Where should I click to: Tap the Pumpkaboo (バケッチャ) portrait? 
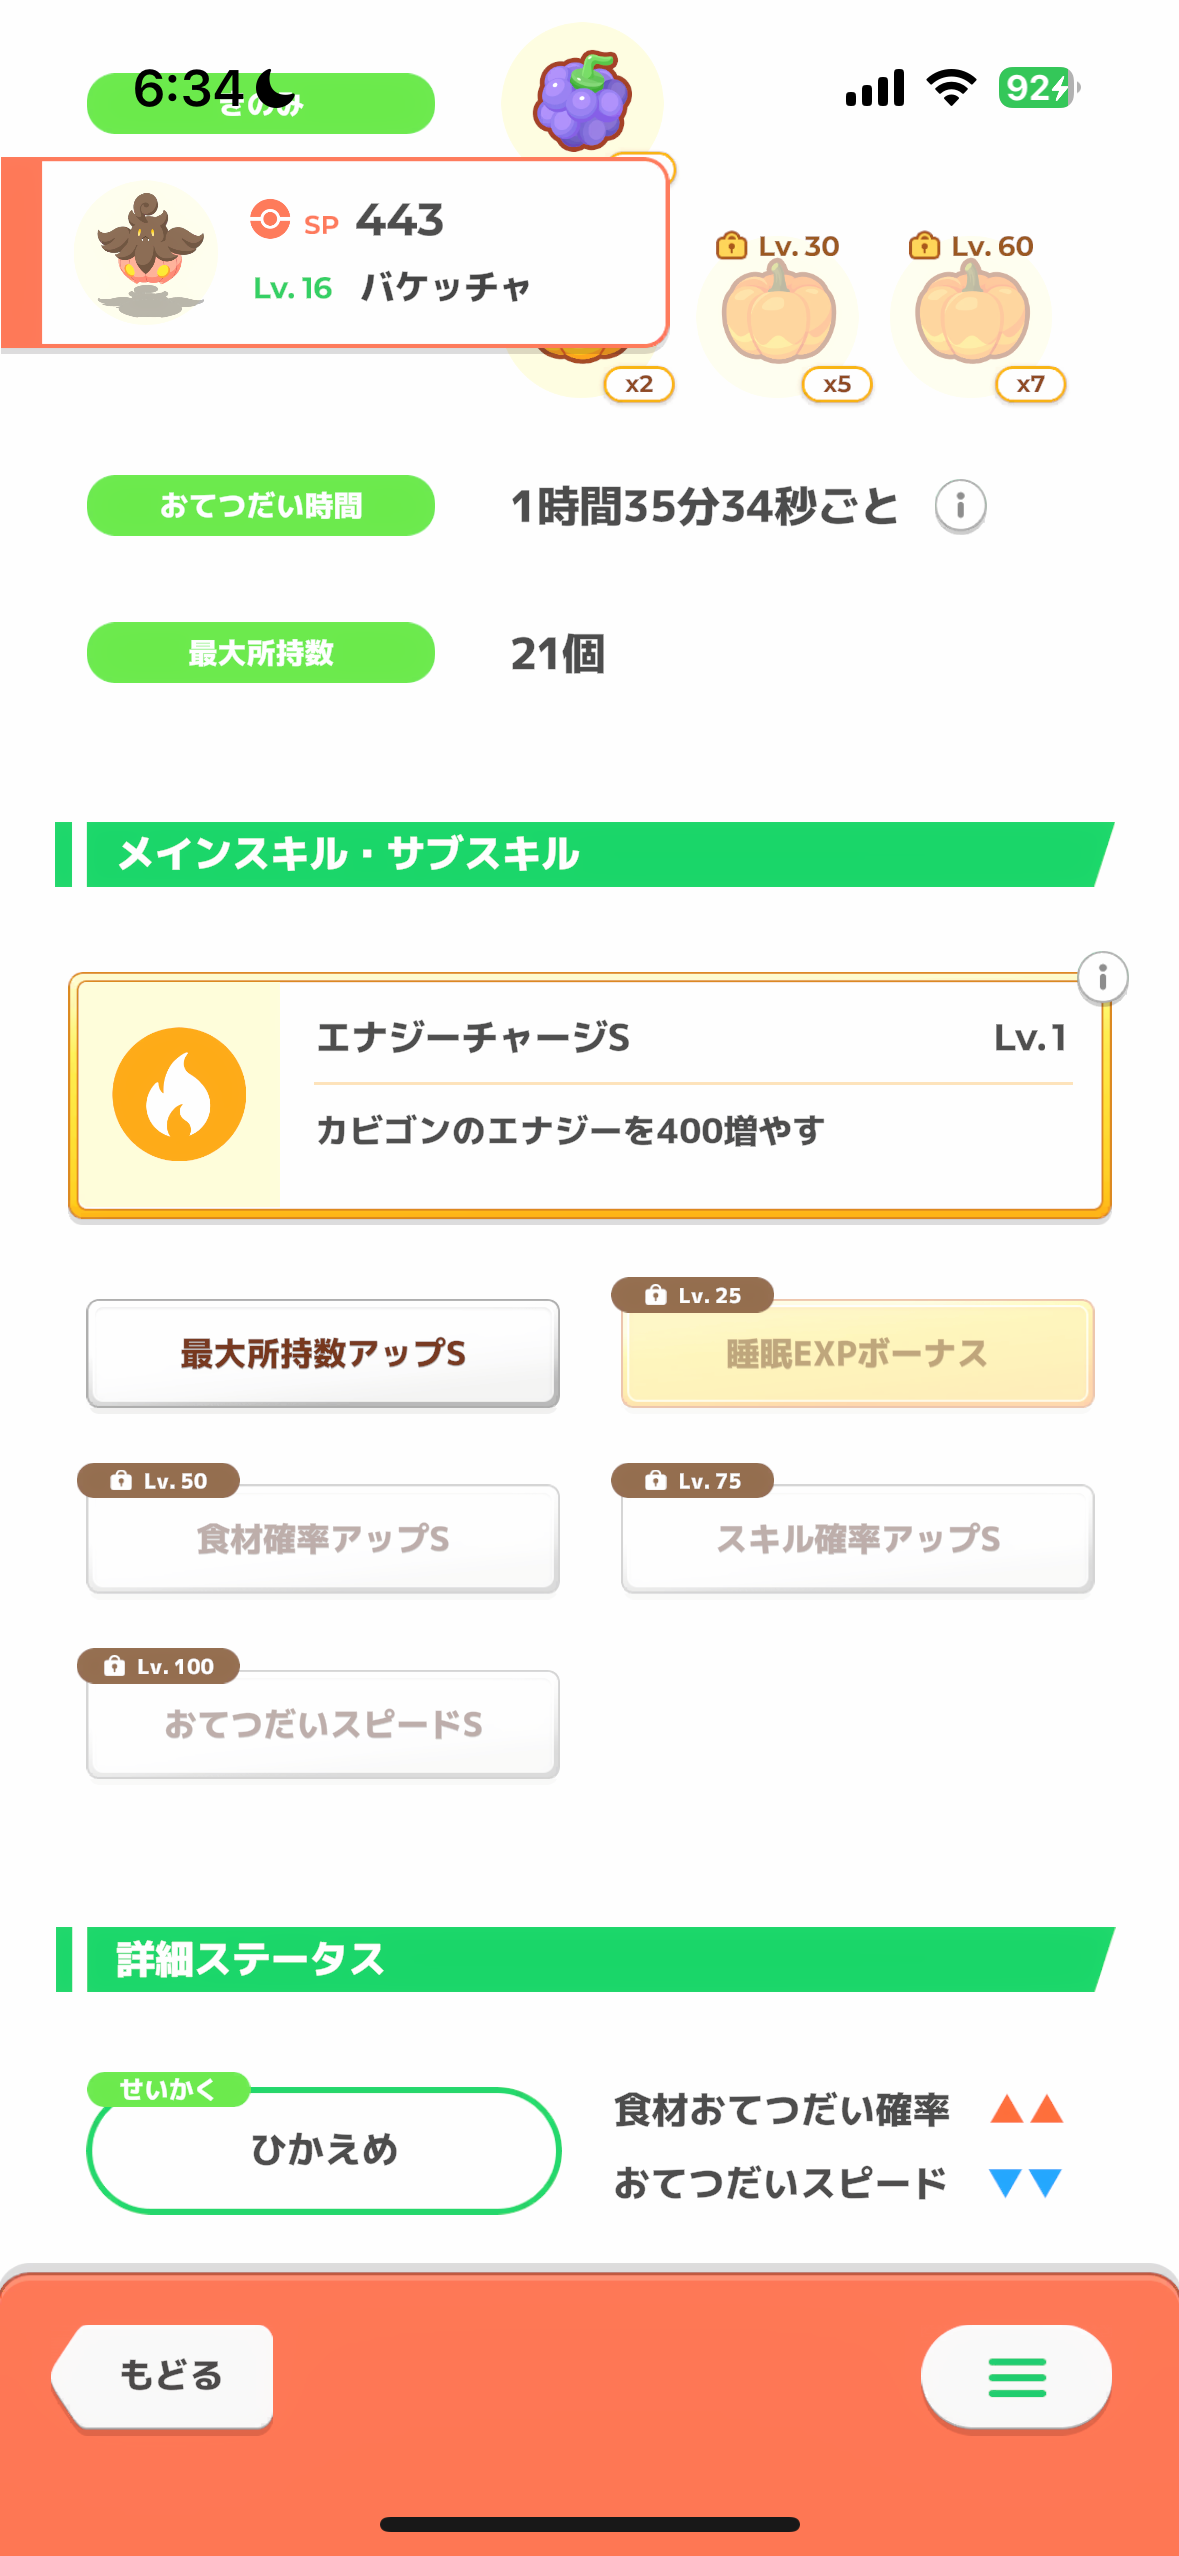coord(146,253)
